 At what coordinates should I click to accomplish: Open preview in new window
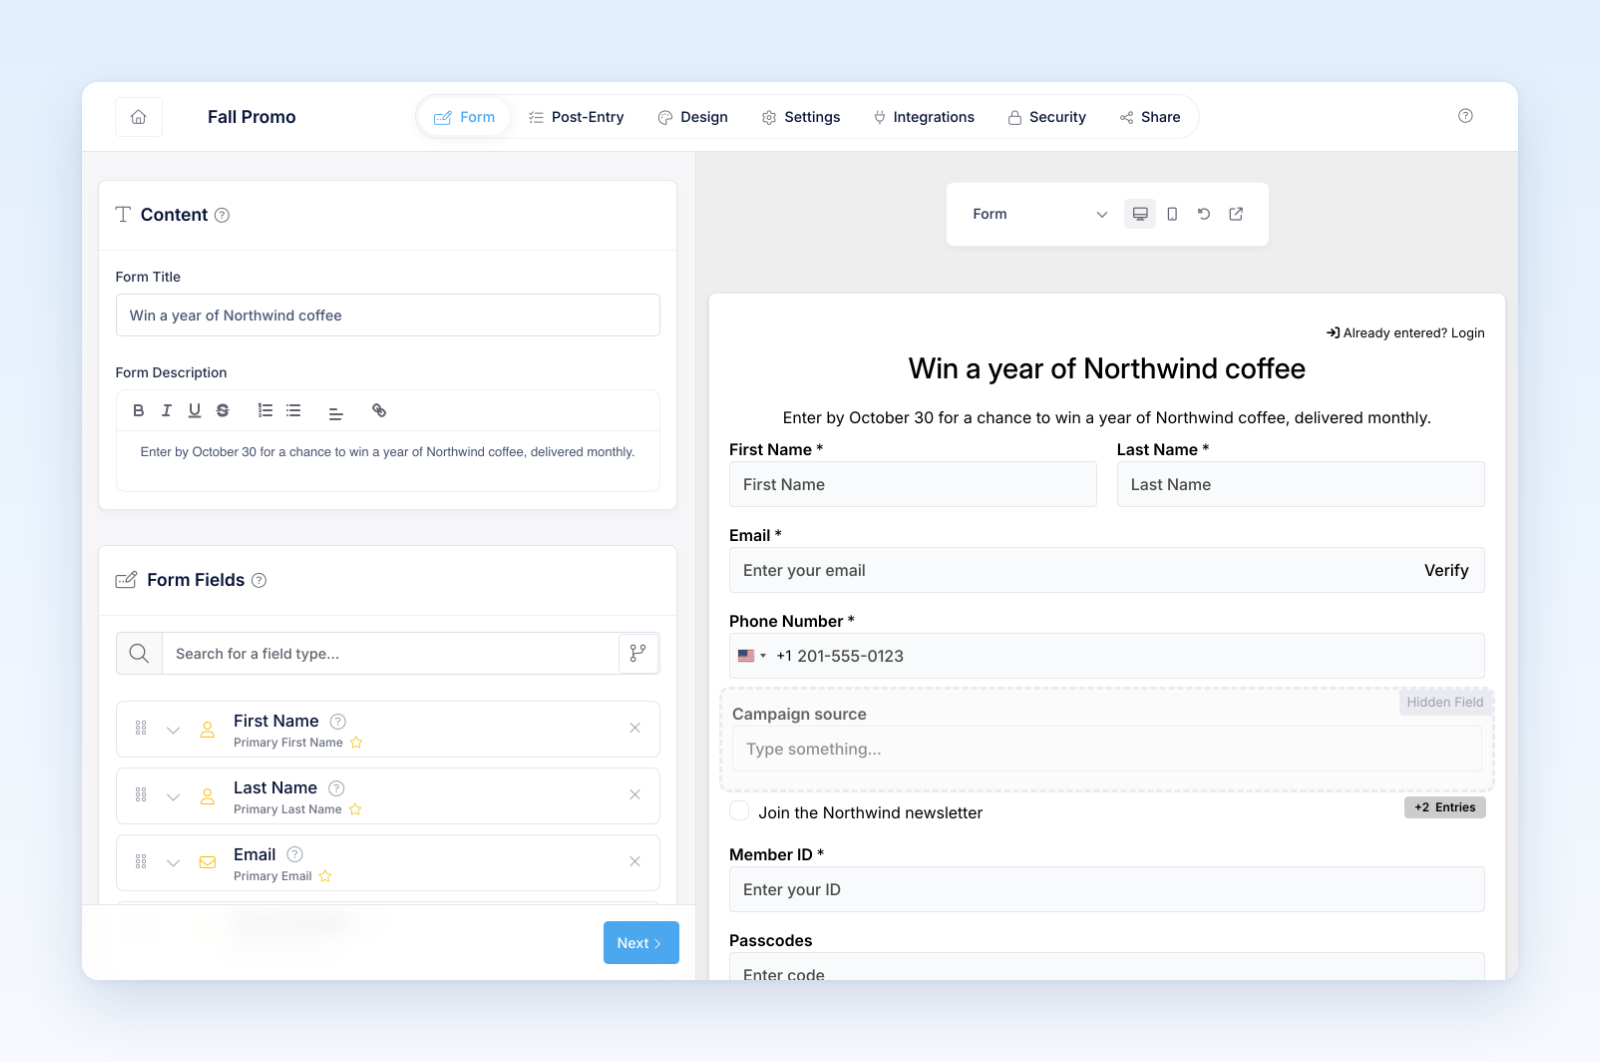[x=1236, y=214]
